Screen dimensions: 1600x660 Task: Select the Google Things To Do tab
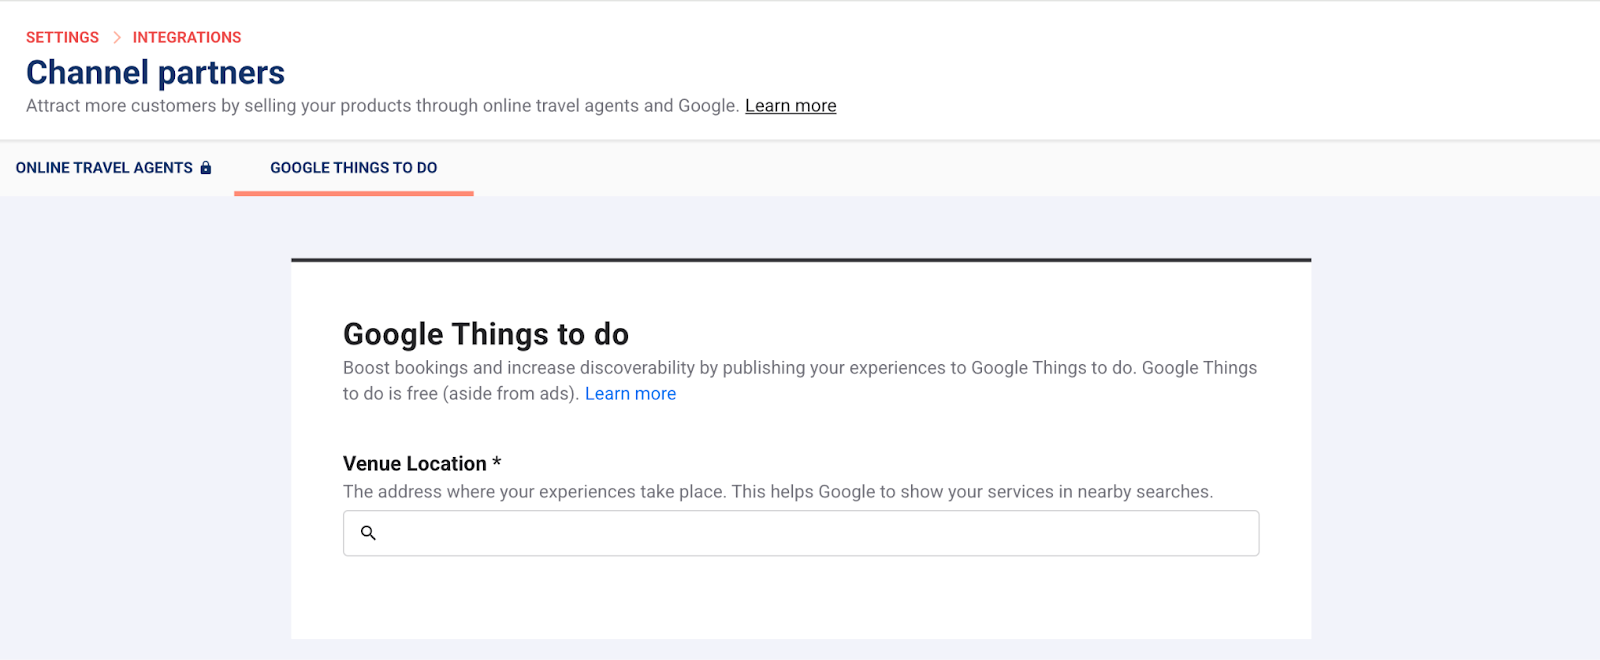click(x=353, y=168)
